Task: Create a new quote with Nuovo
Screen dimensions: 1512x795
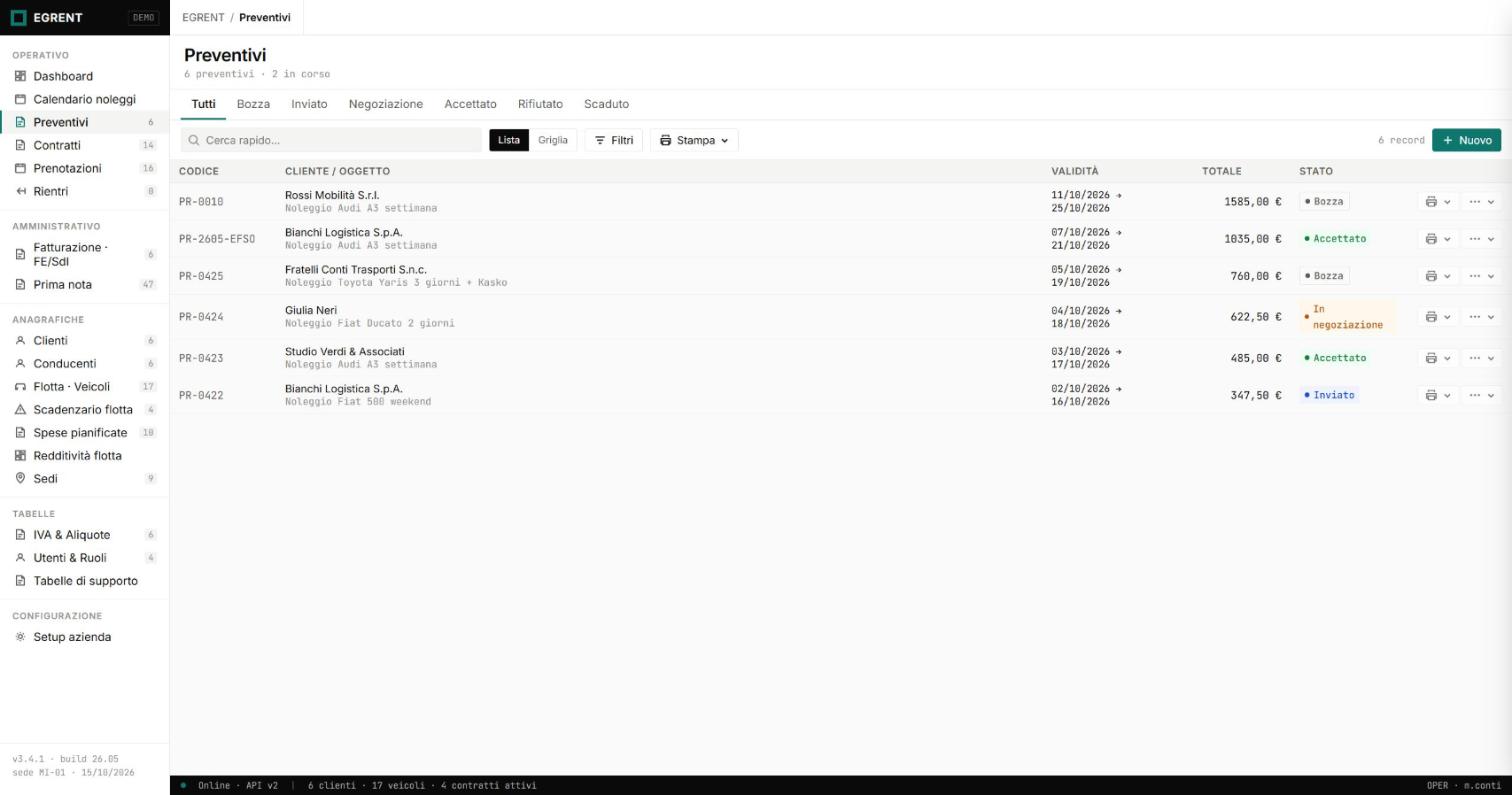Action: 1466,140
